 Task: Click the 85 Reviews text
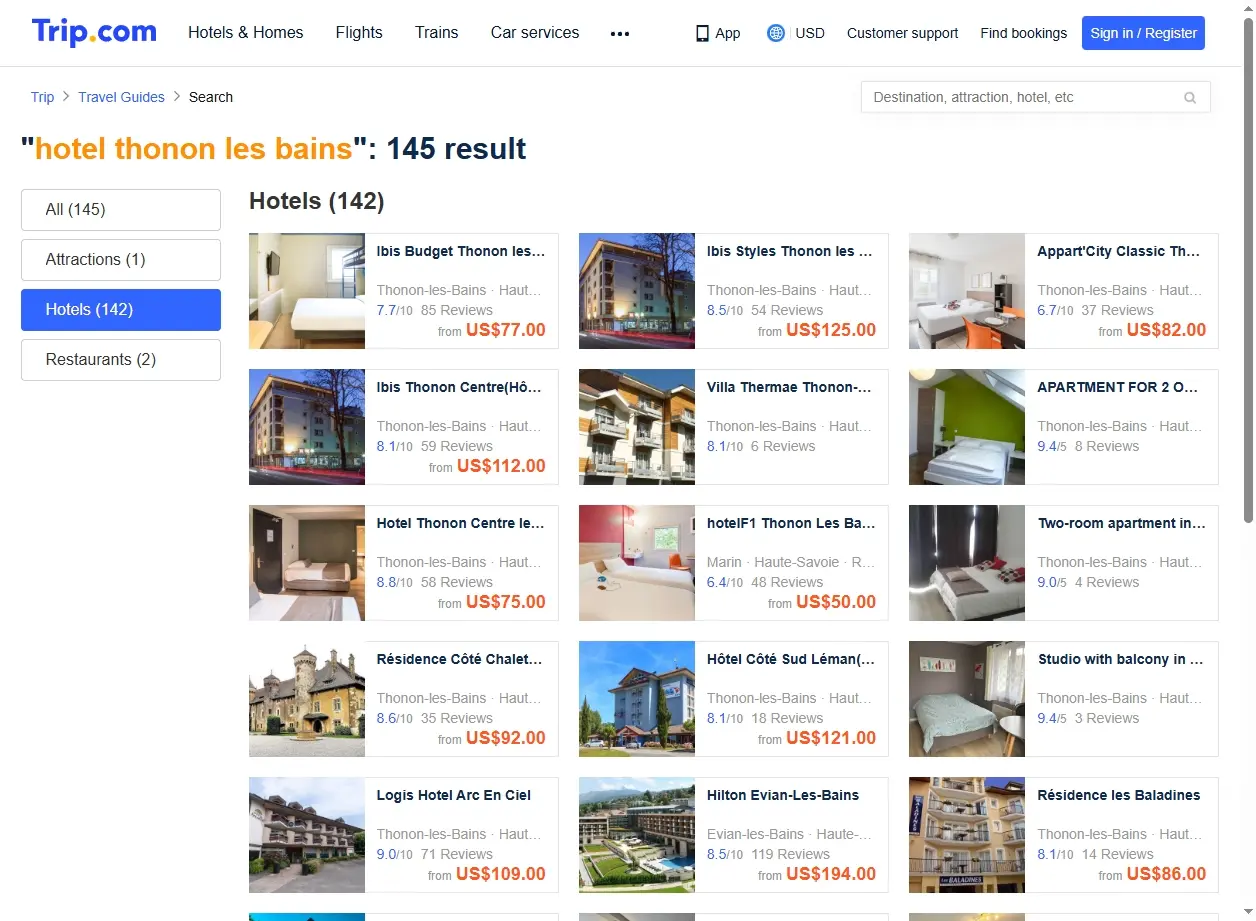pos(457,311)
